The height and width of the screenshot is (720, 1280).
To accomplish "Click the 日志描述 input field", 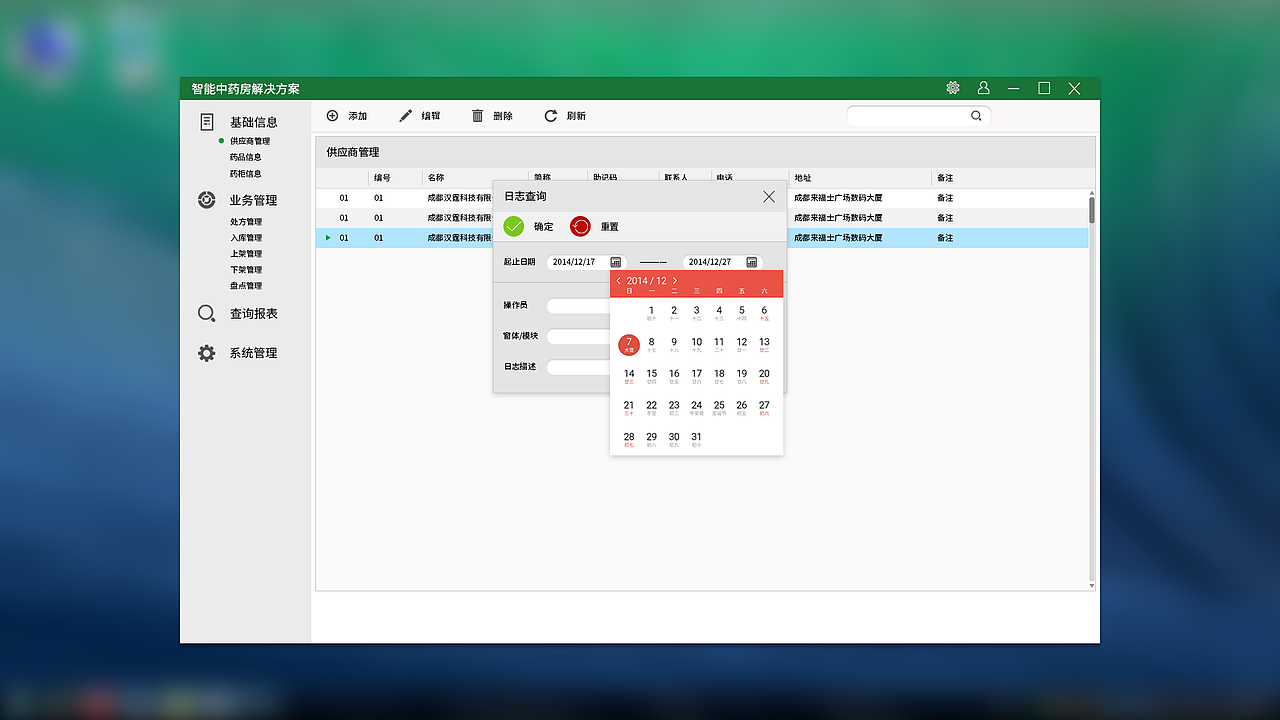I will 578,367.
